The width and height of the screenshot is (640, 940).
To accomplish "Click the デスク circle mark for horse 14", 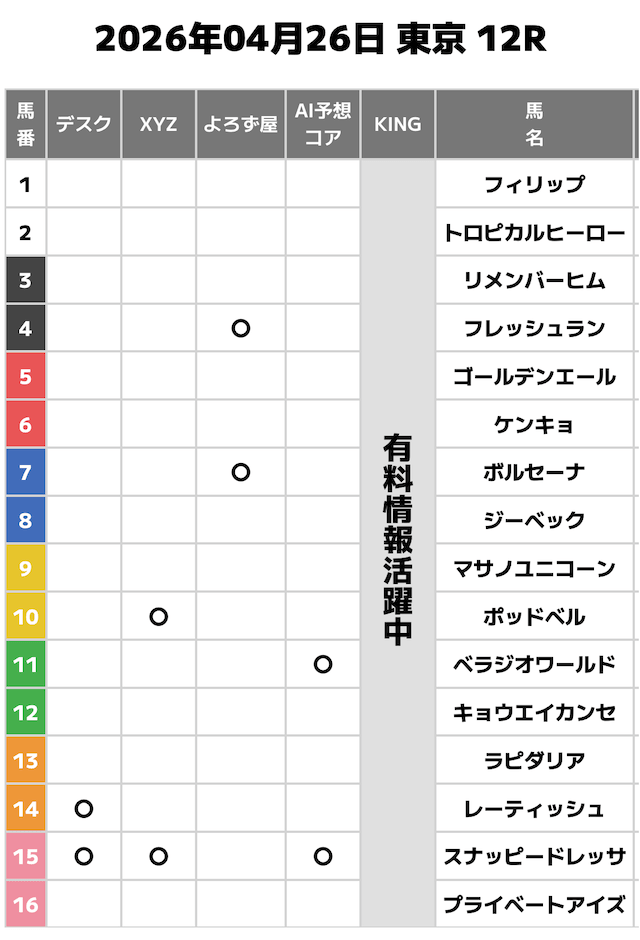I will pos(84,809).
